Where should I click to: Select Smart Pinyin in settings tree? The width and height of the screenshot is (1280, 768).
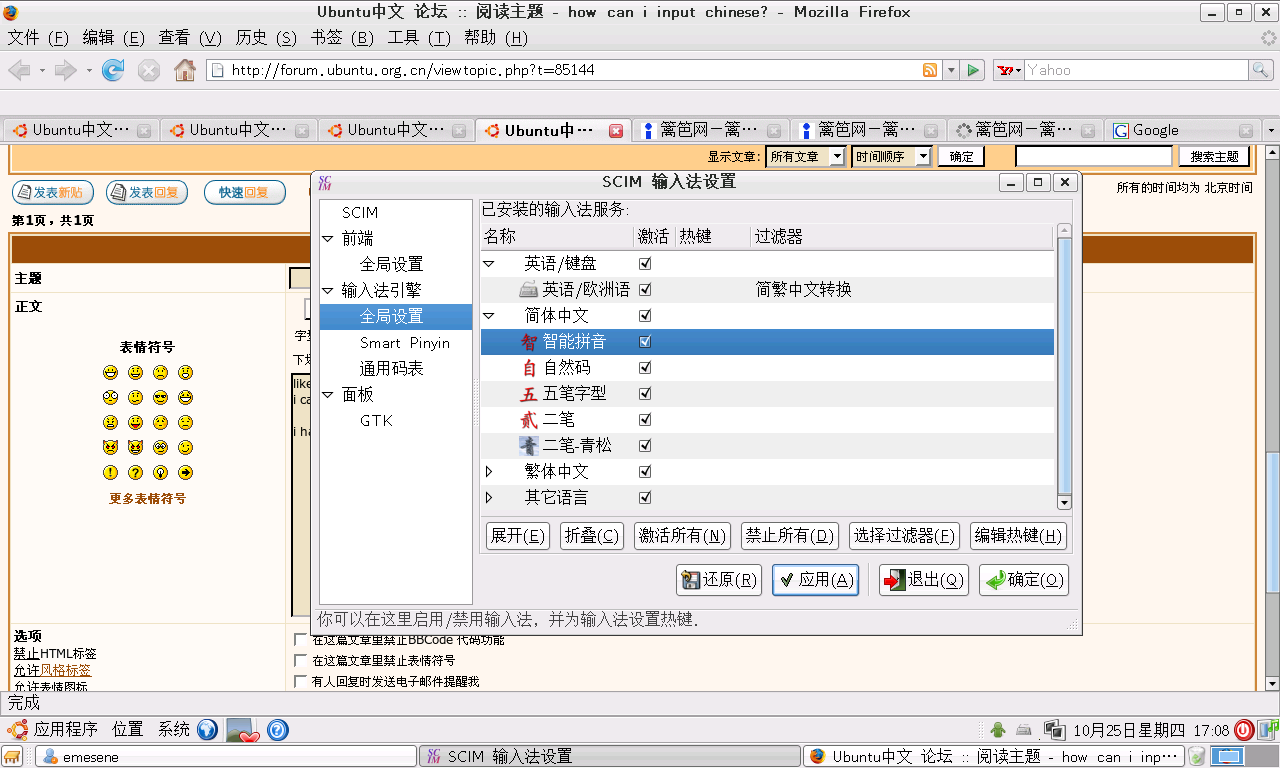[x=405, y=343]
